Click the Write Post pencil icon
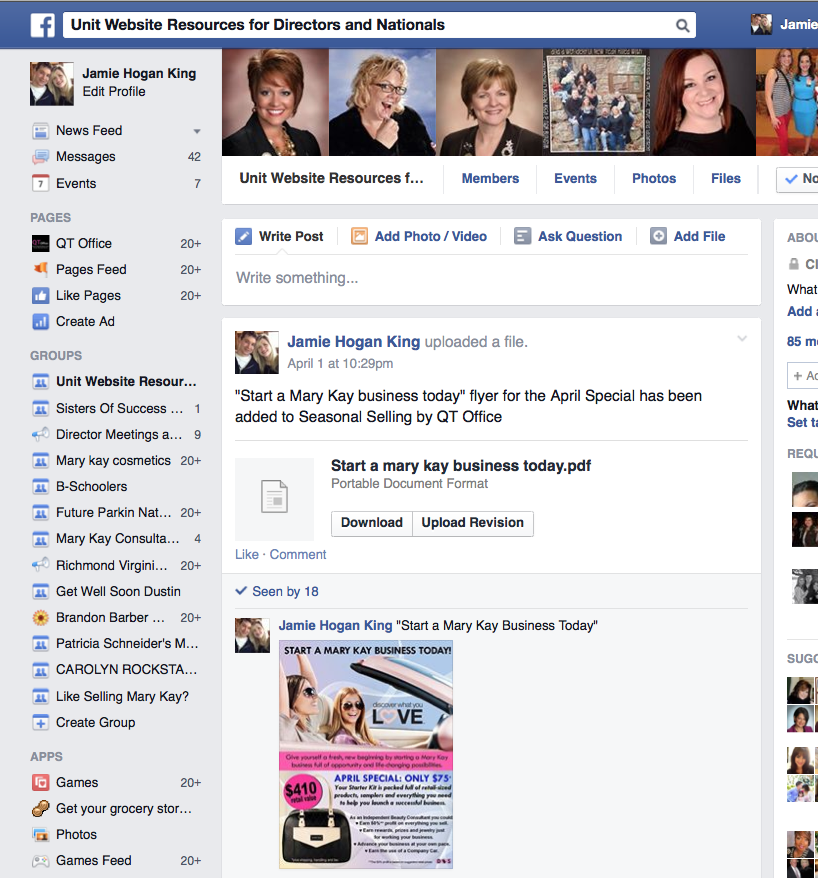The width and height of the screenshot is (818, 878). point(244,236)
